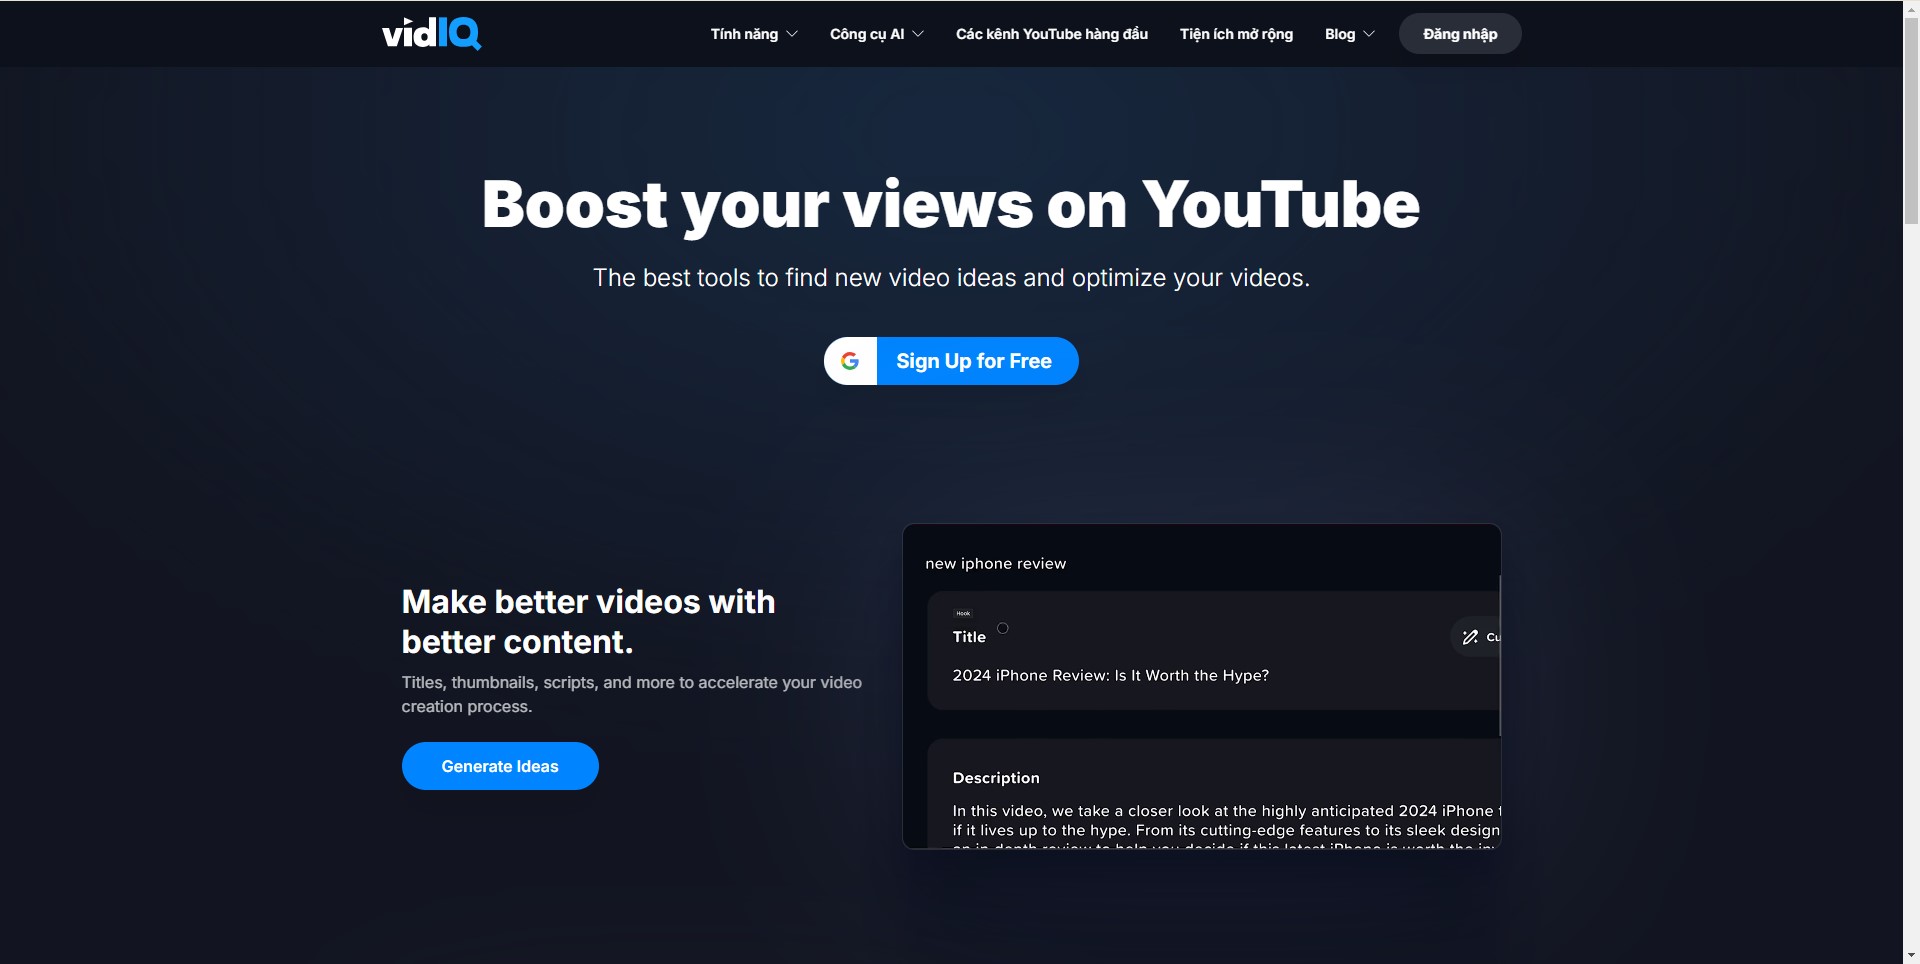Click the Google G icon
1920x964 pixels.
[850, 361]
